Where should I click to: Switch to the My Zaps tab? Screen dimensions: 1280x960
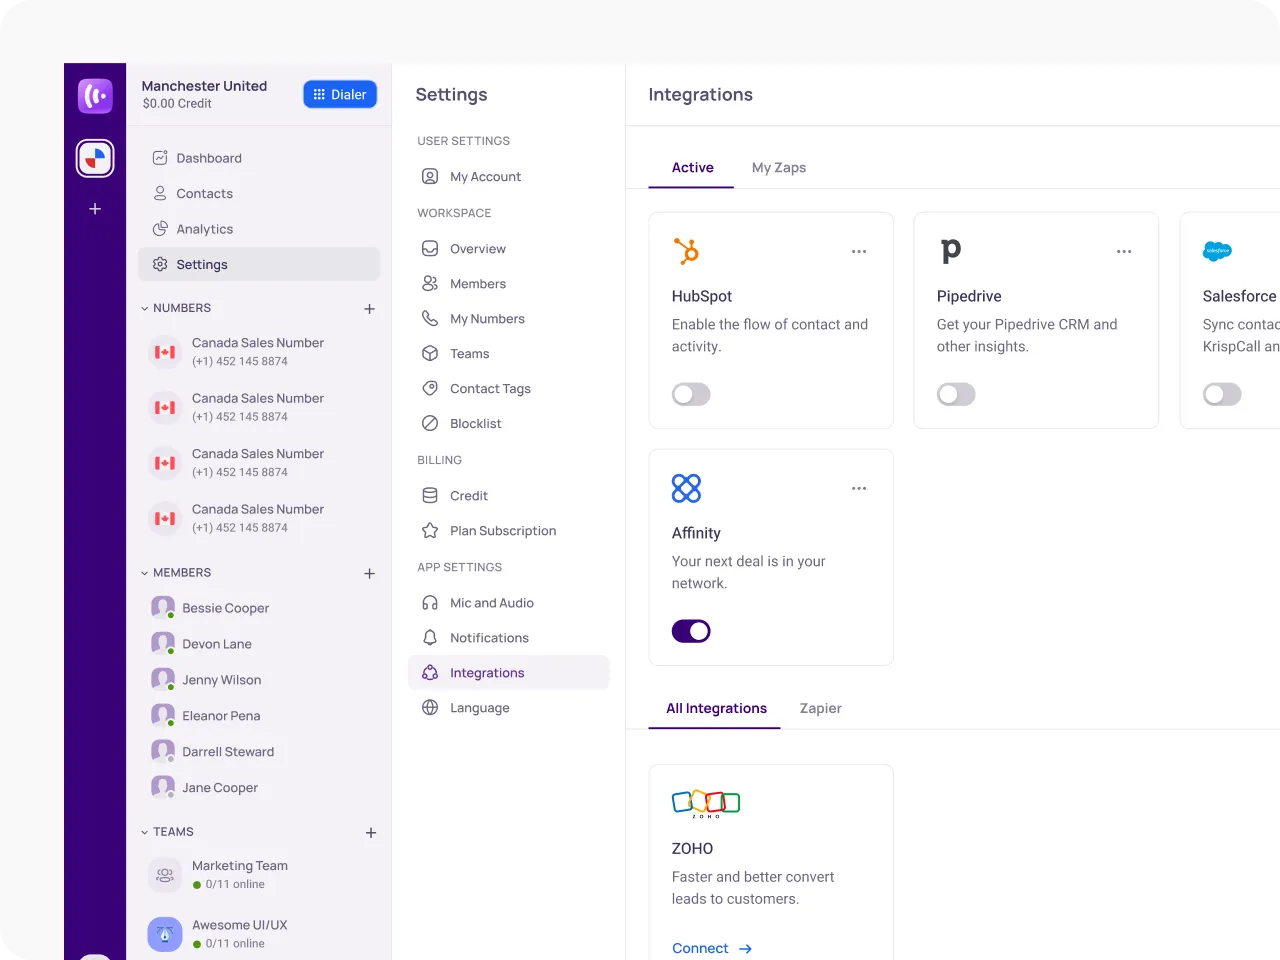(x=779, y=168)
